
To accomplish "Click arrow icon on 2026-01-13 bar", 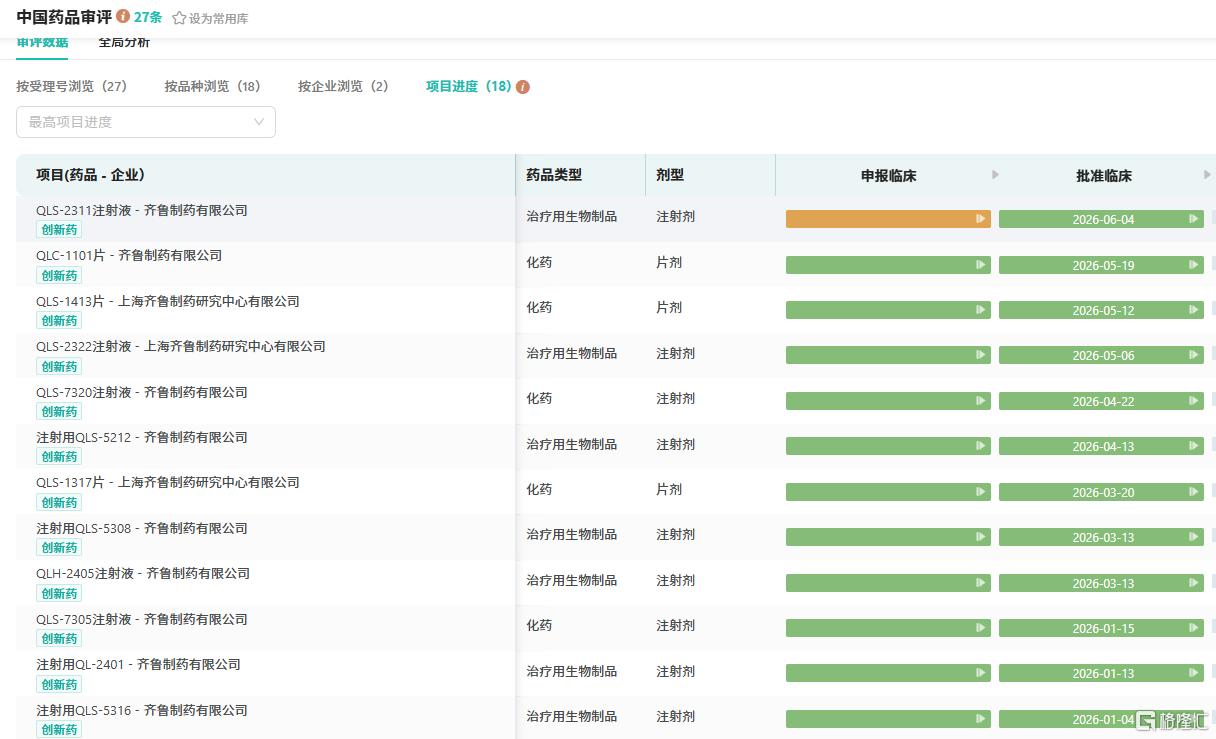I will pos(1194,673).
